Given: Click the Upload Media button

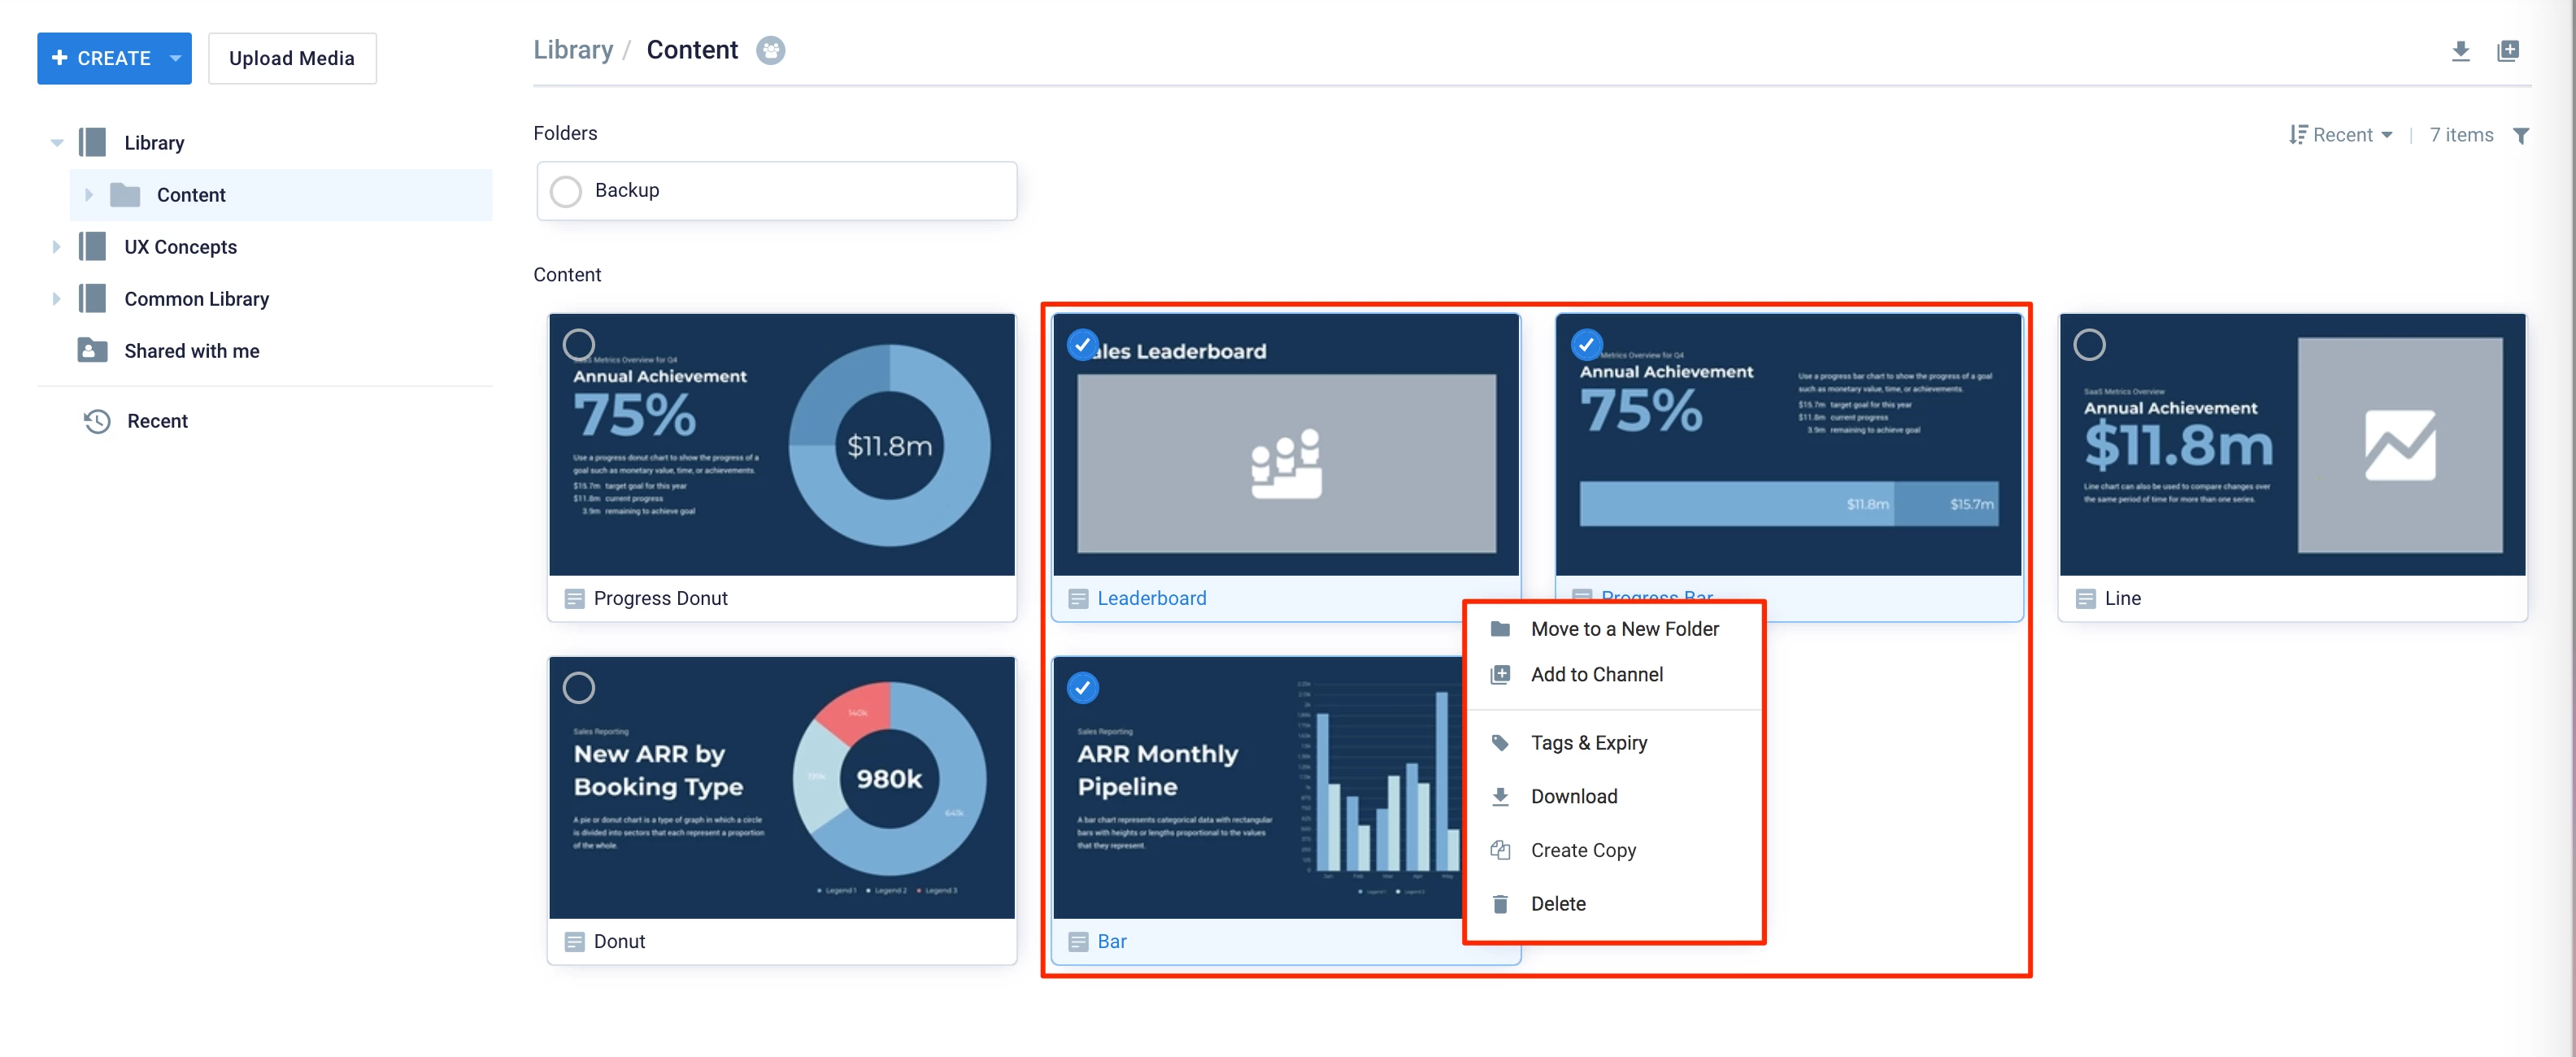Looking at the screenshot, I should (292, 58).
